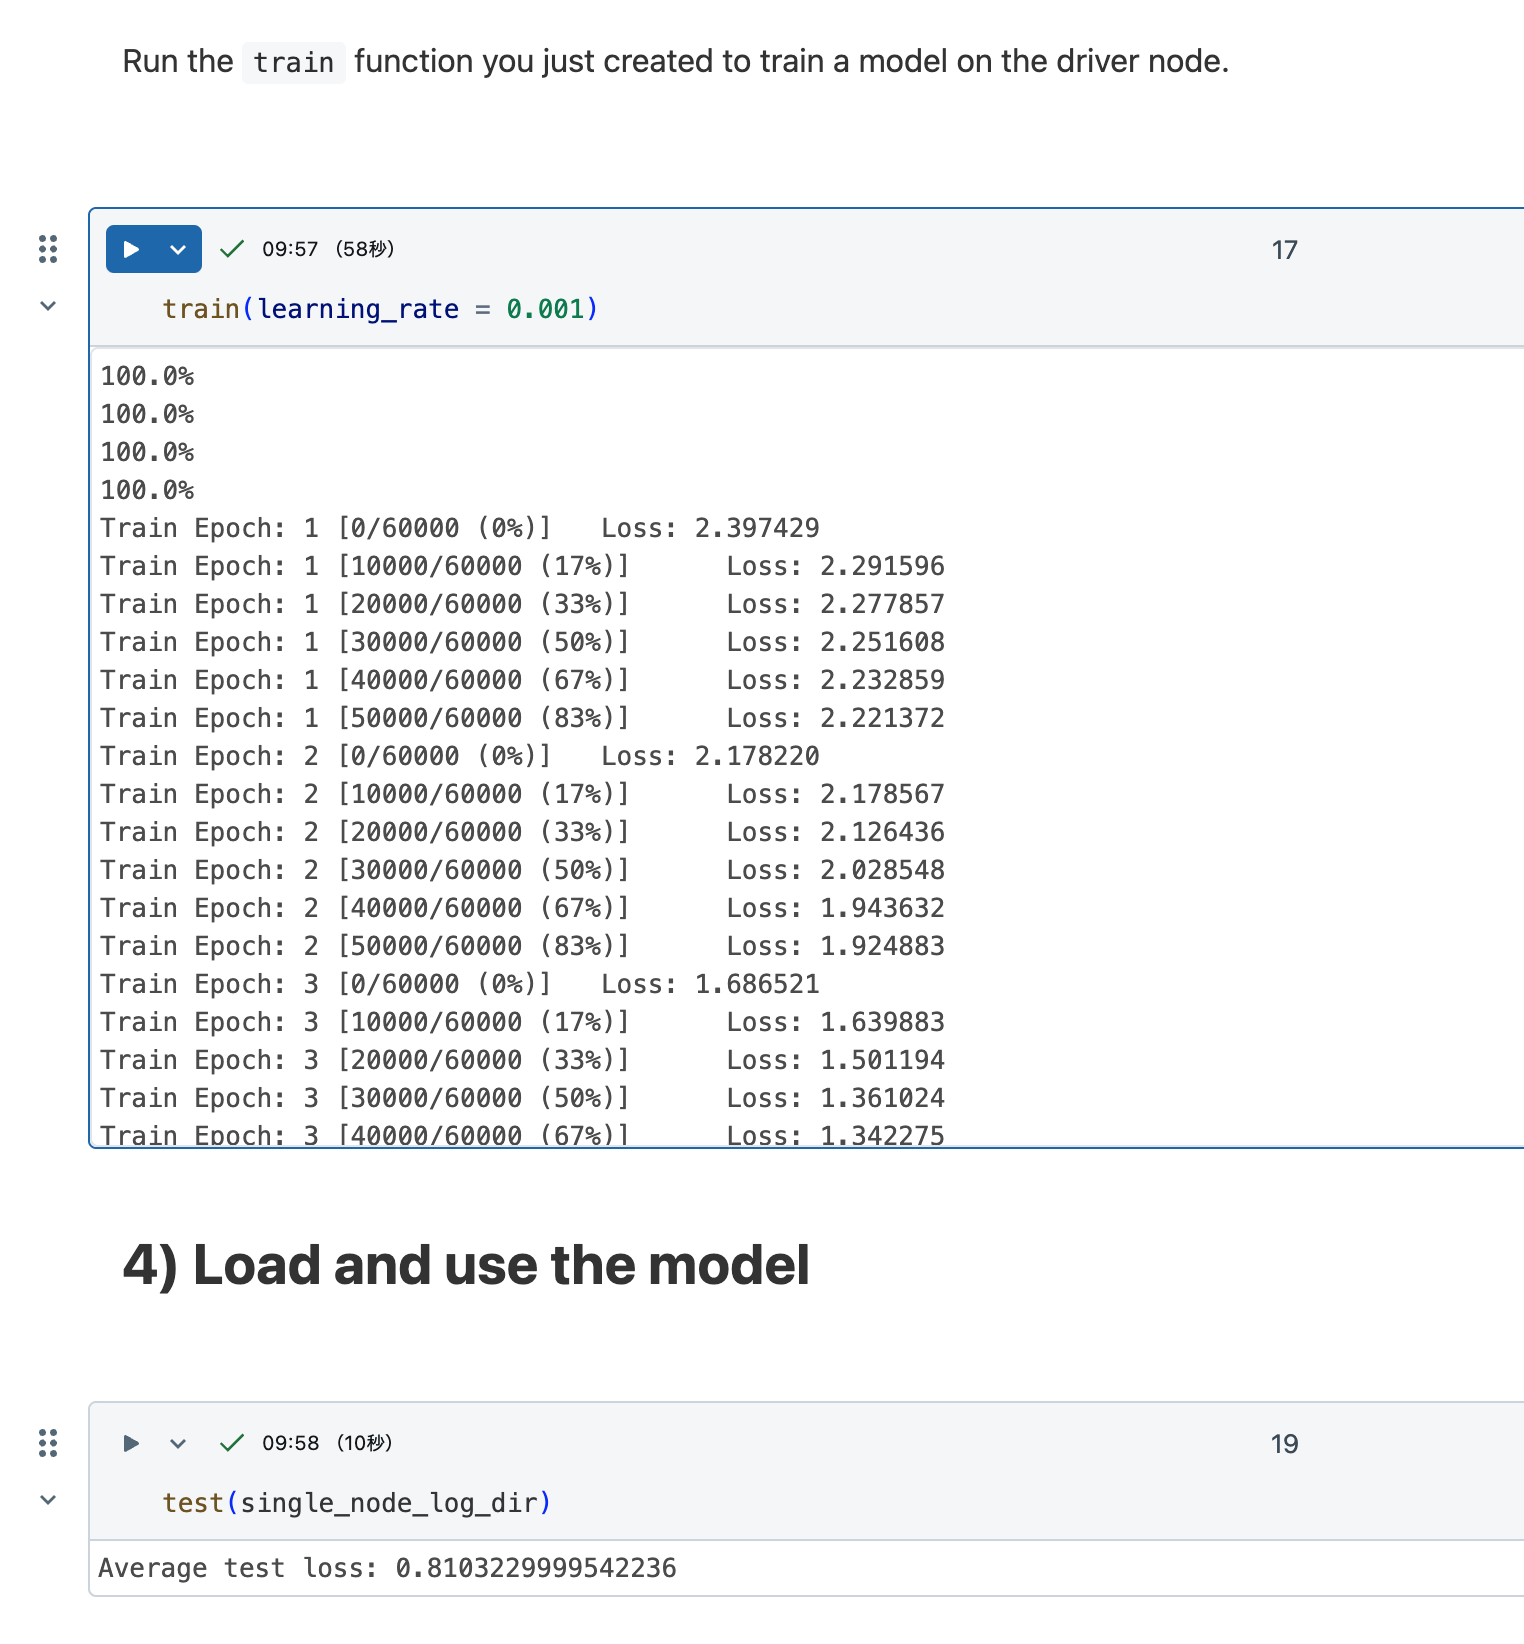Collapse the train(learning_rate) cell with its chevron
This screenshot has width=1524, height=1644.
tap(48, 306)
